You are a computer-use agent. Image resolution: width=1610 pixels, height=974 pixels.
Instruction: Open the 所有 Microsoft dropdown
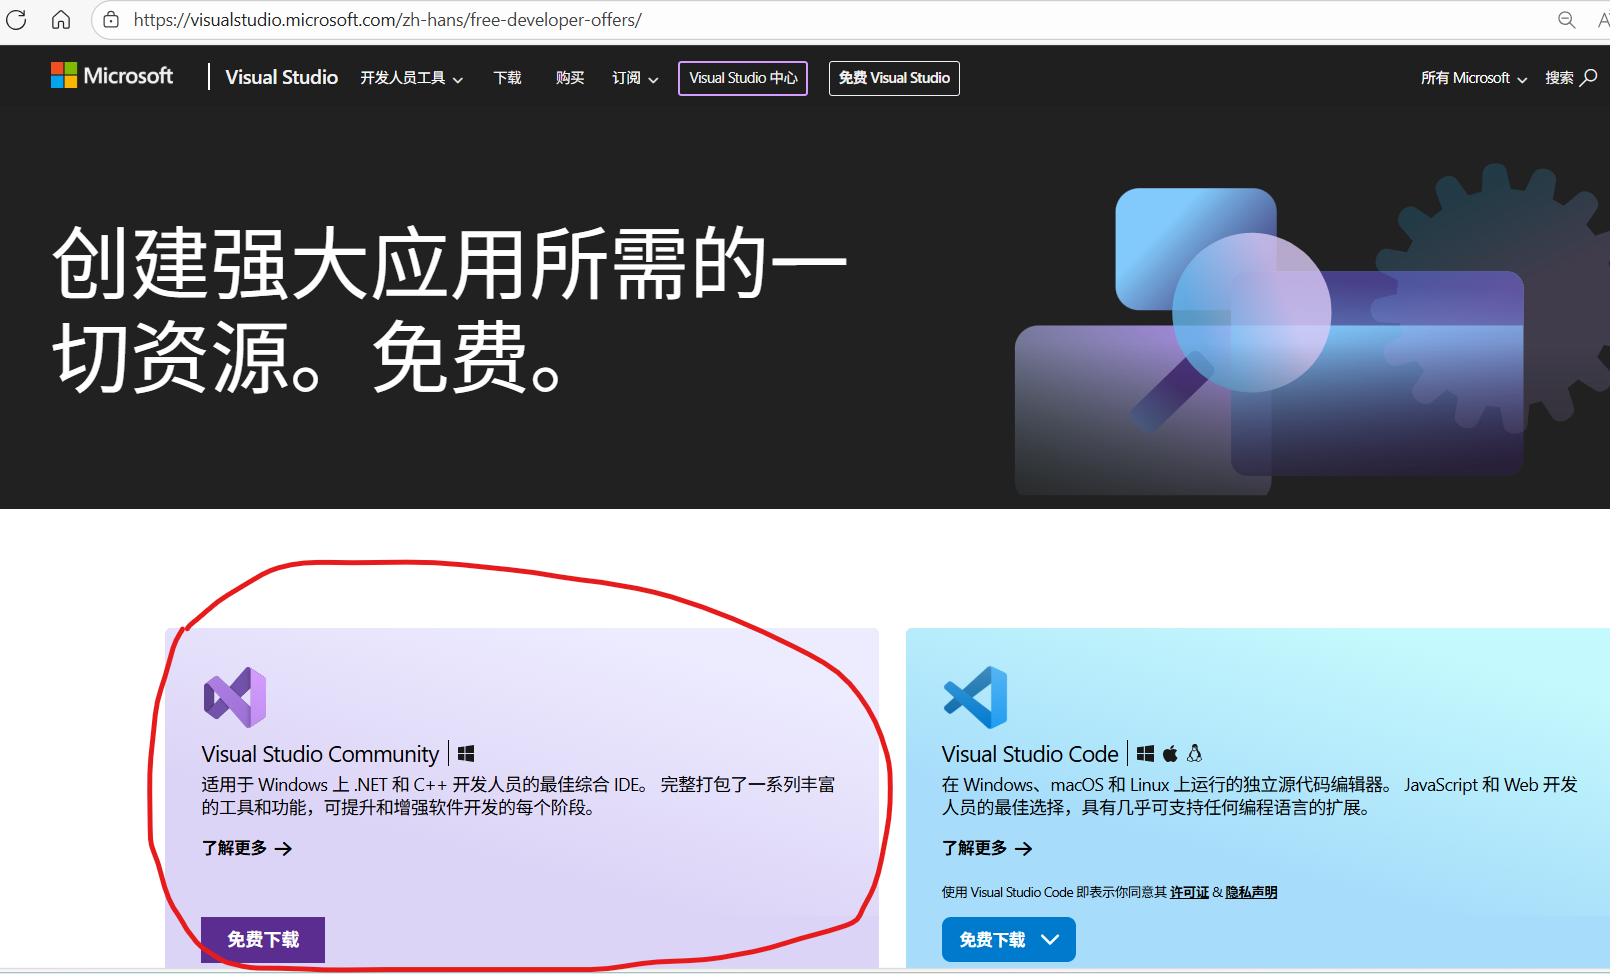click(1474, 78)
